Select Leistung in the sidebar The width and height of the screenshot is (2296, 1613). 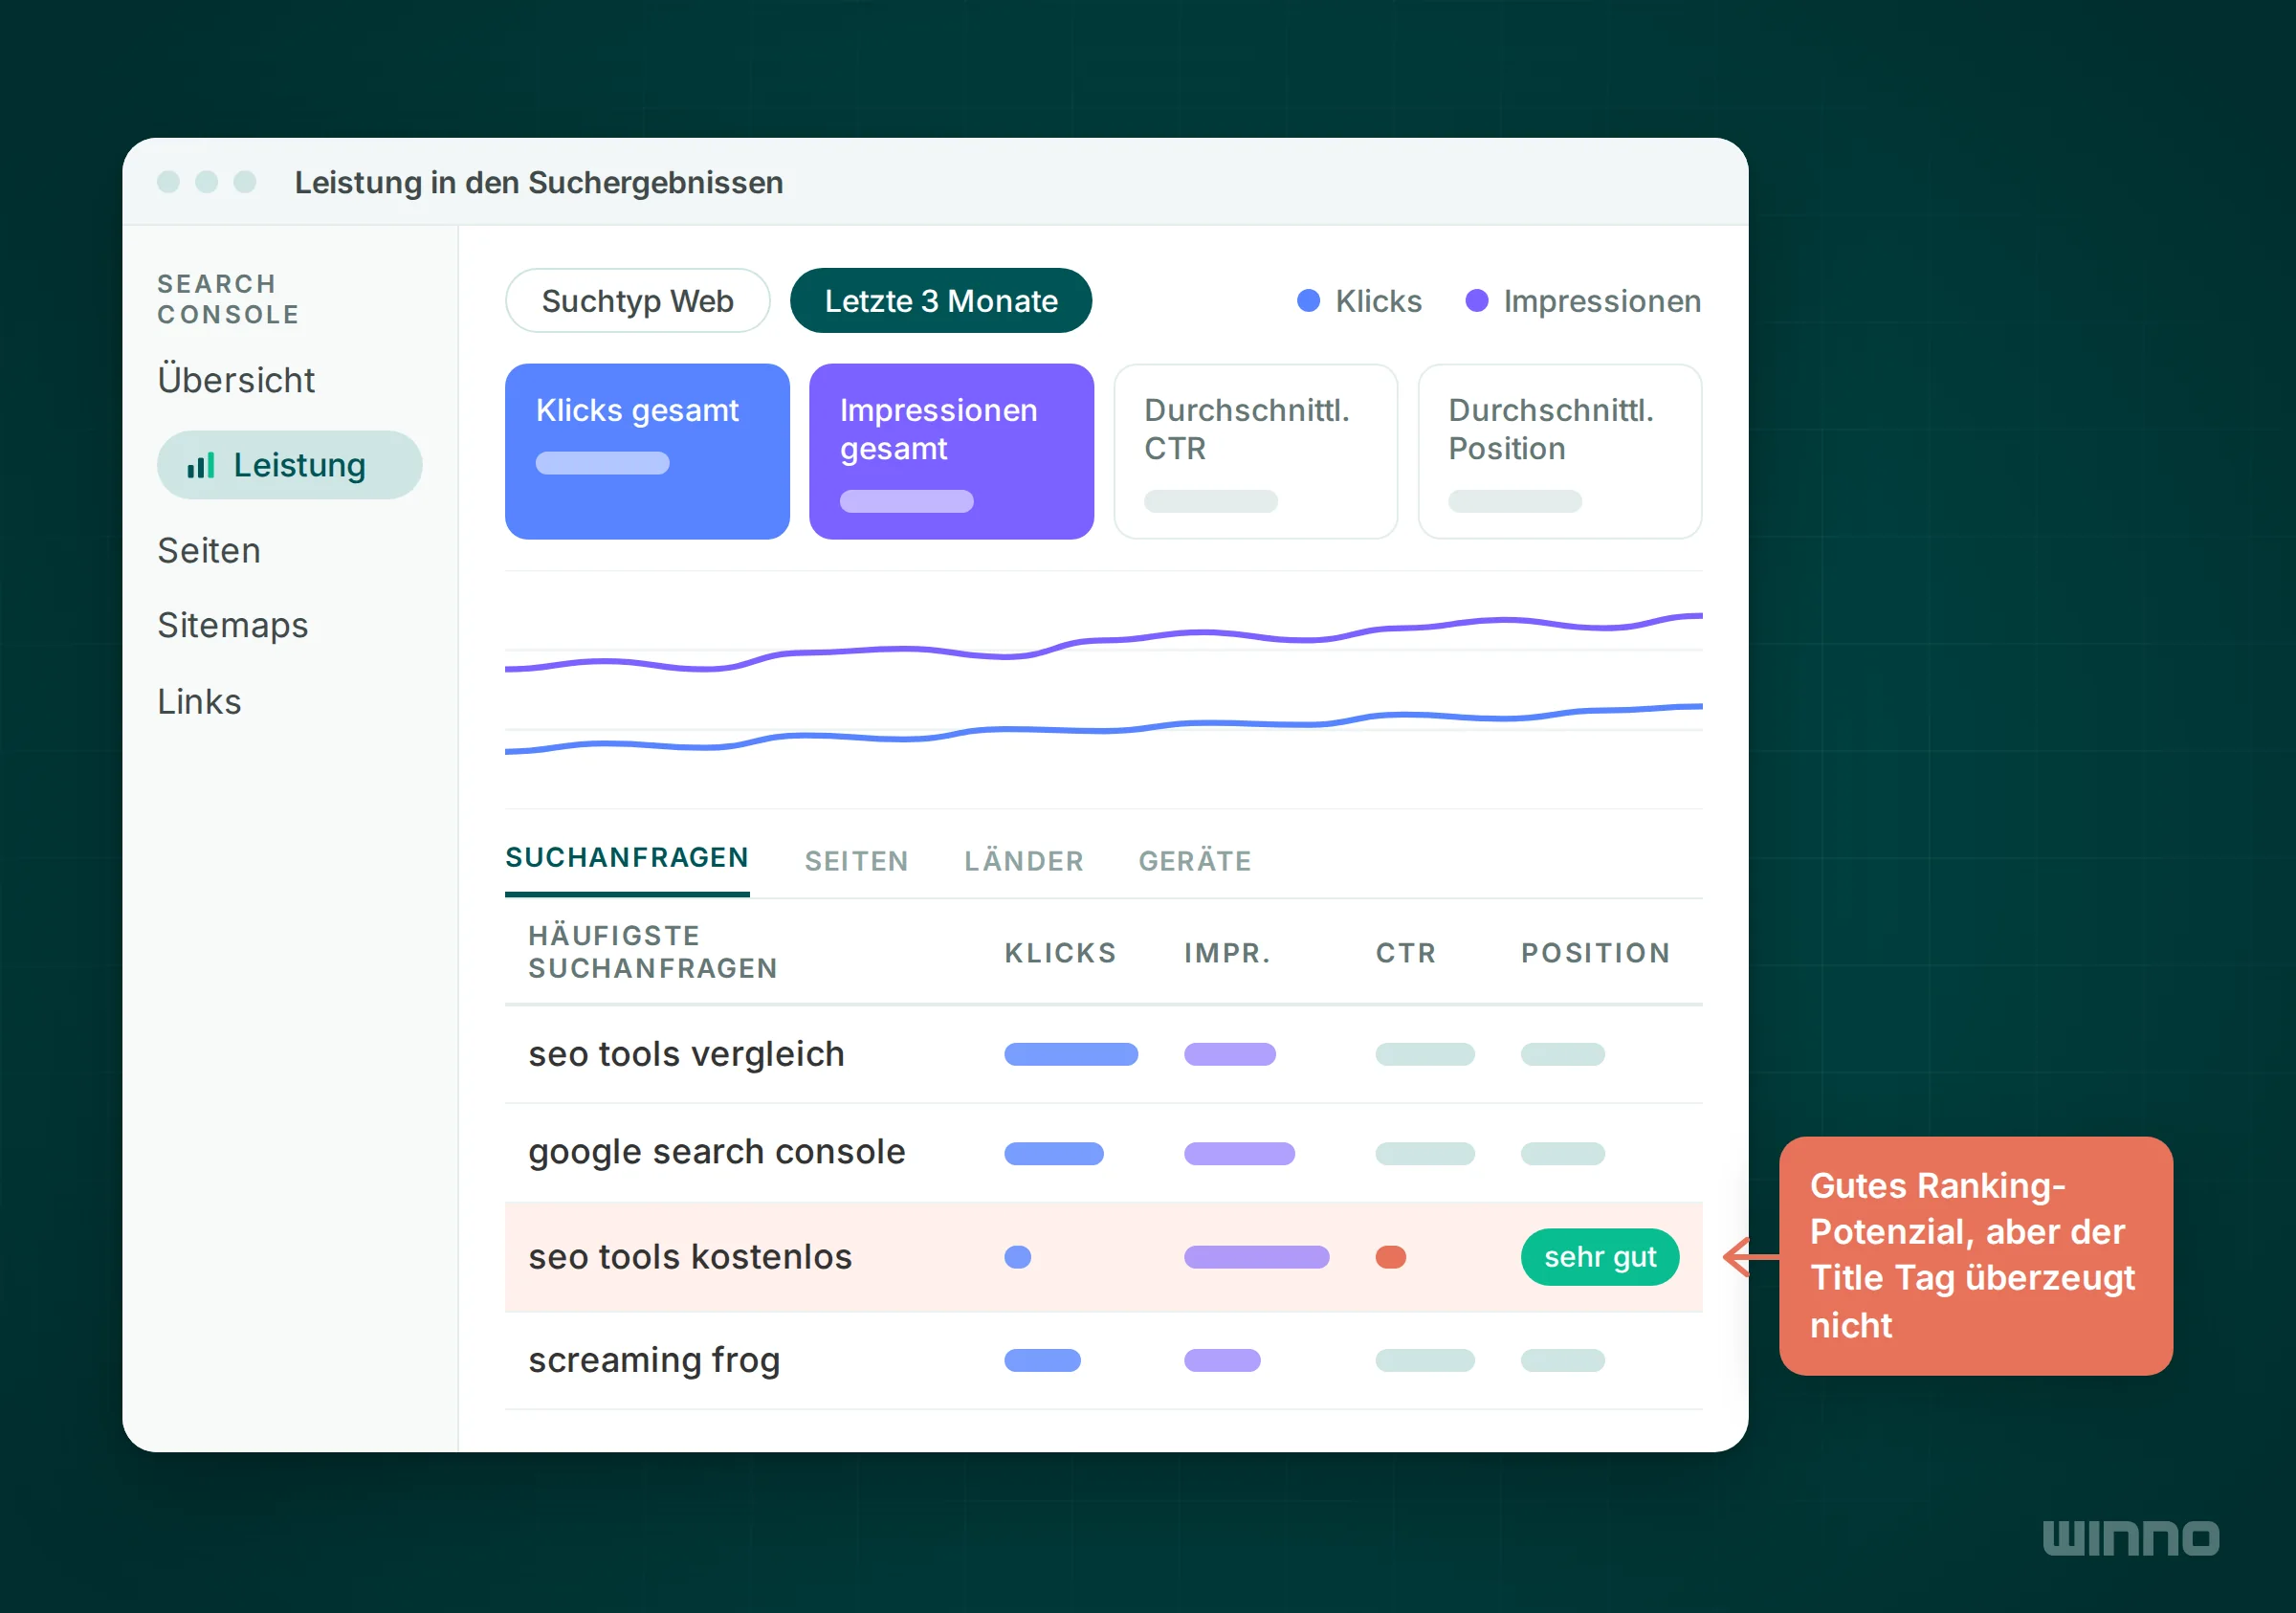(x=289, y=465)
